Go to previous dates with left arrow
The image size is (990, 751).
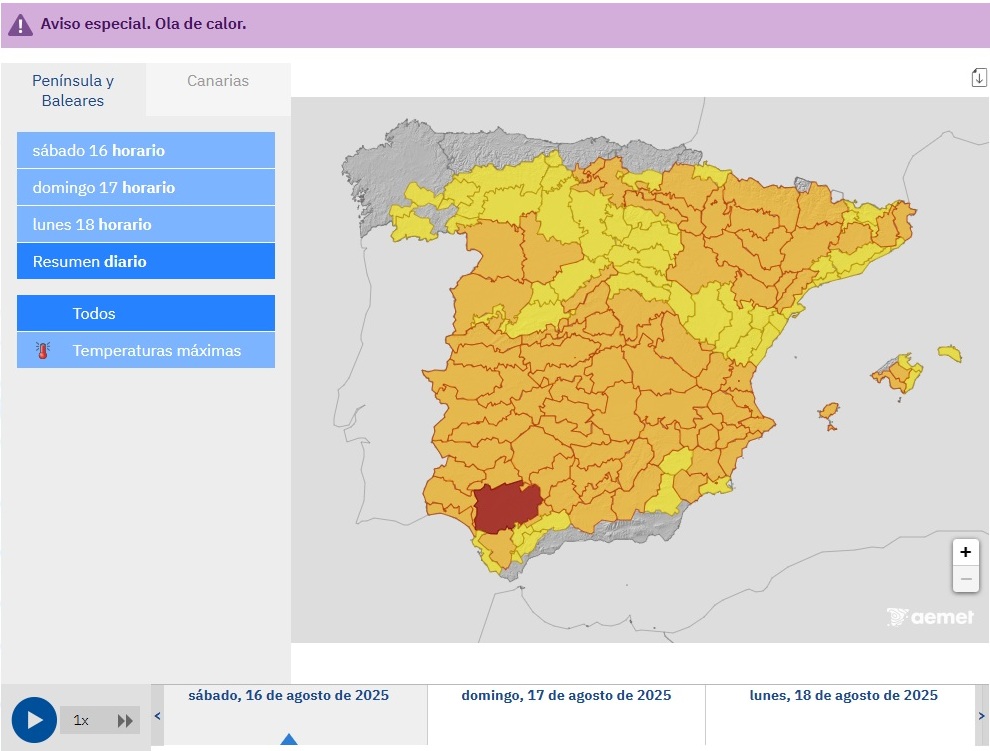pyautogui.click(x=158, y=716)
